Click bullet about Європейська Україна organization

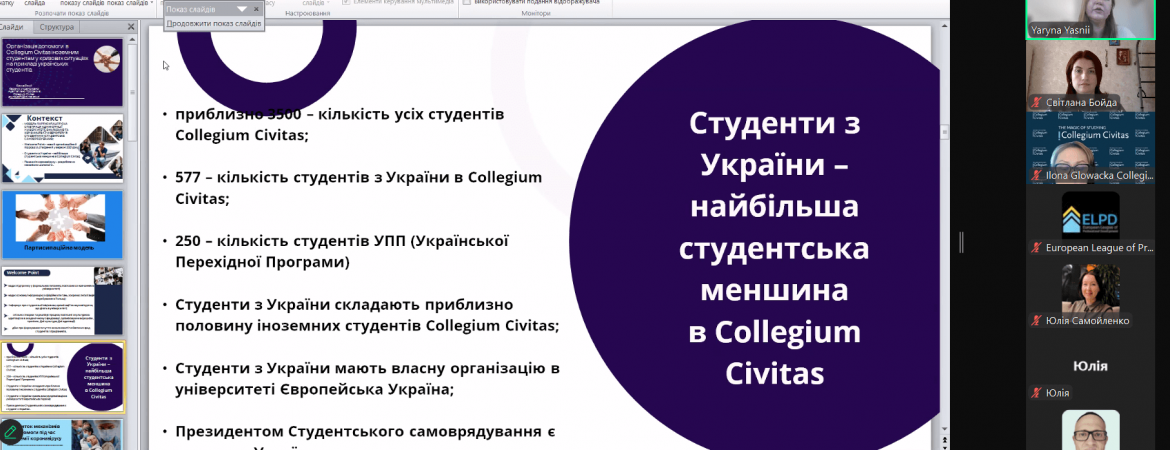click(367, 378)
